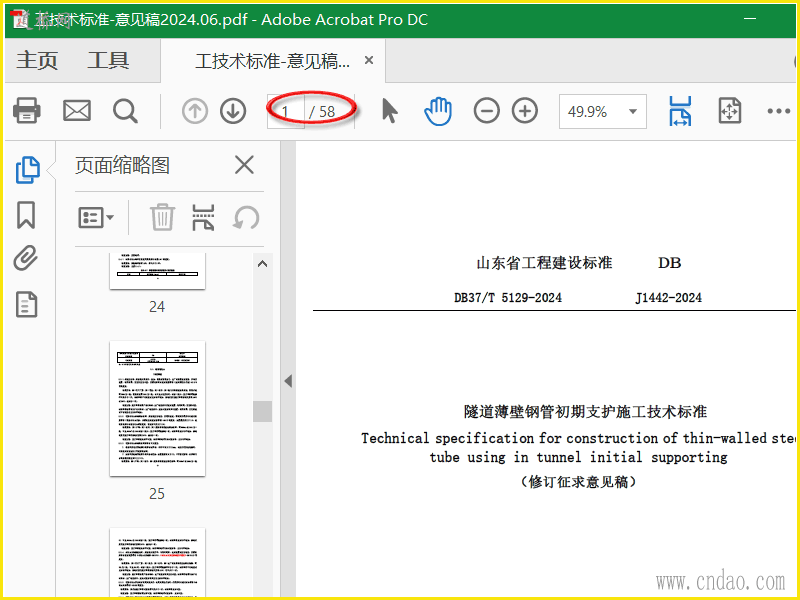Open the attachments paperclip icon
This screenshot has height=600, width=800.
[26, 258]
